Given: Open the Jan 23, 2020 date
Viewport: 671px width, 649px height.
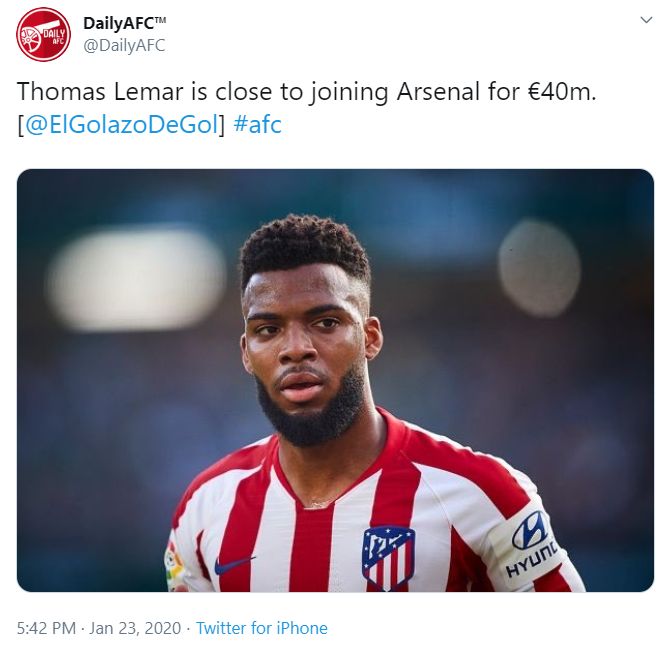Looking at the screenshot, I should click(135, 628).
